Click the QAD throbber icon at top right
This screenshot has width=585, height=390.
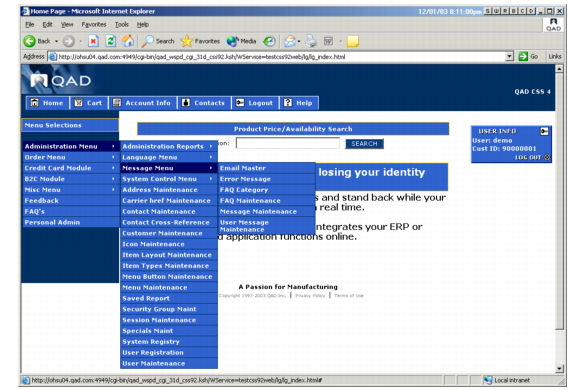pos(553,25)
